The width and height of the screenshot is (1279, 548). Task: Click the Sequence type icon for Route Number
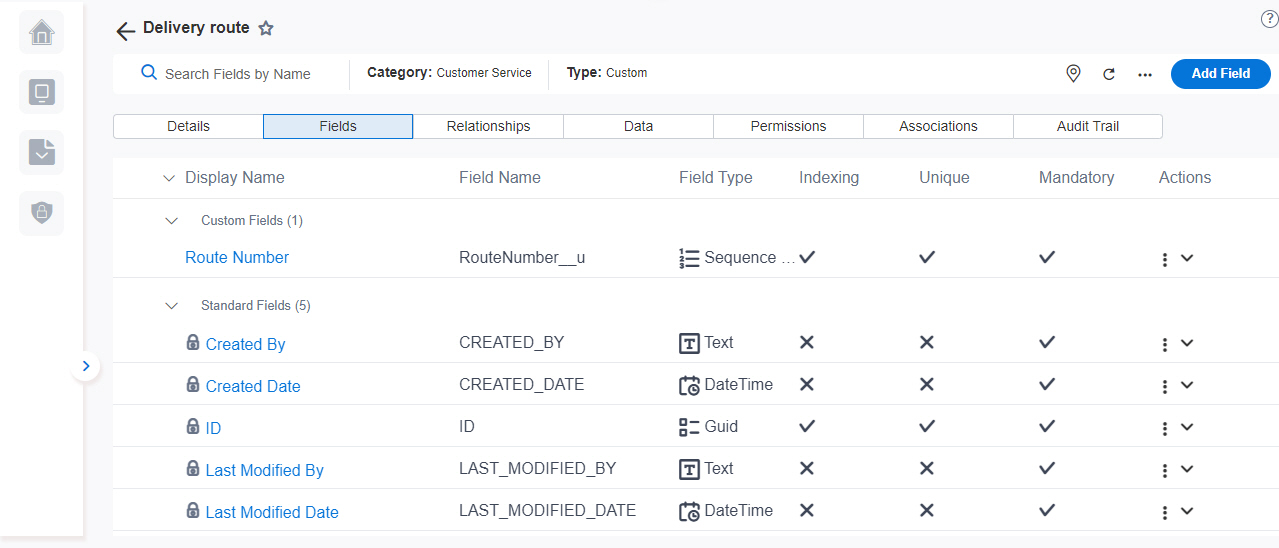coord(689,258)
